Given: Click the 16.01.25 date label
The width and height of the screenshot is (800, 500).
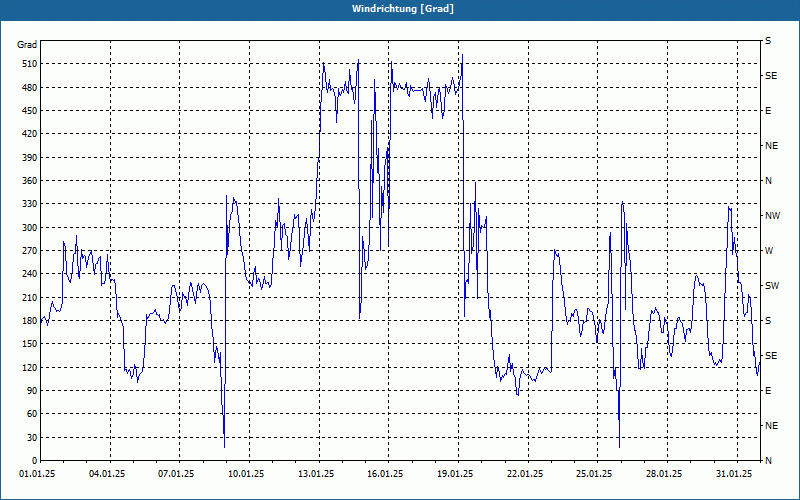Looking at the screenshot, I should 385,474.
